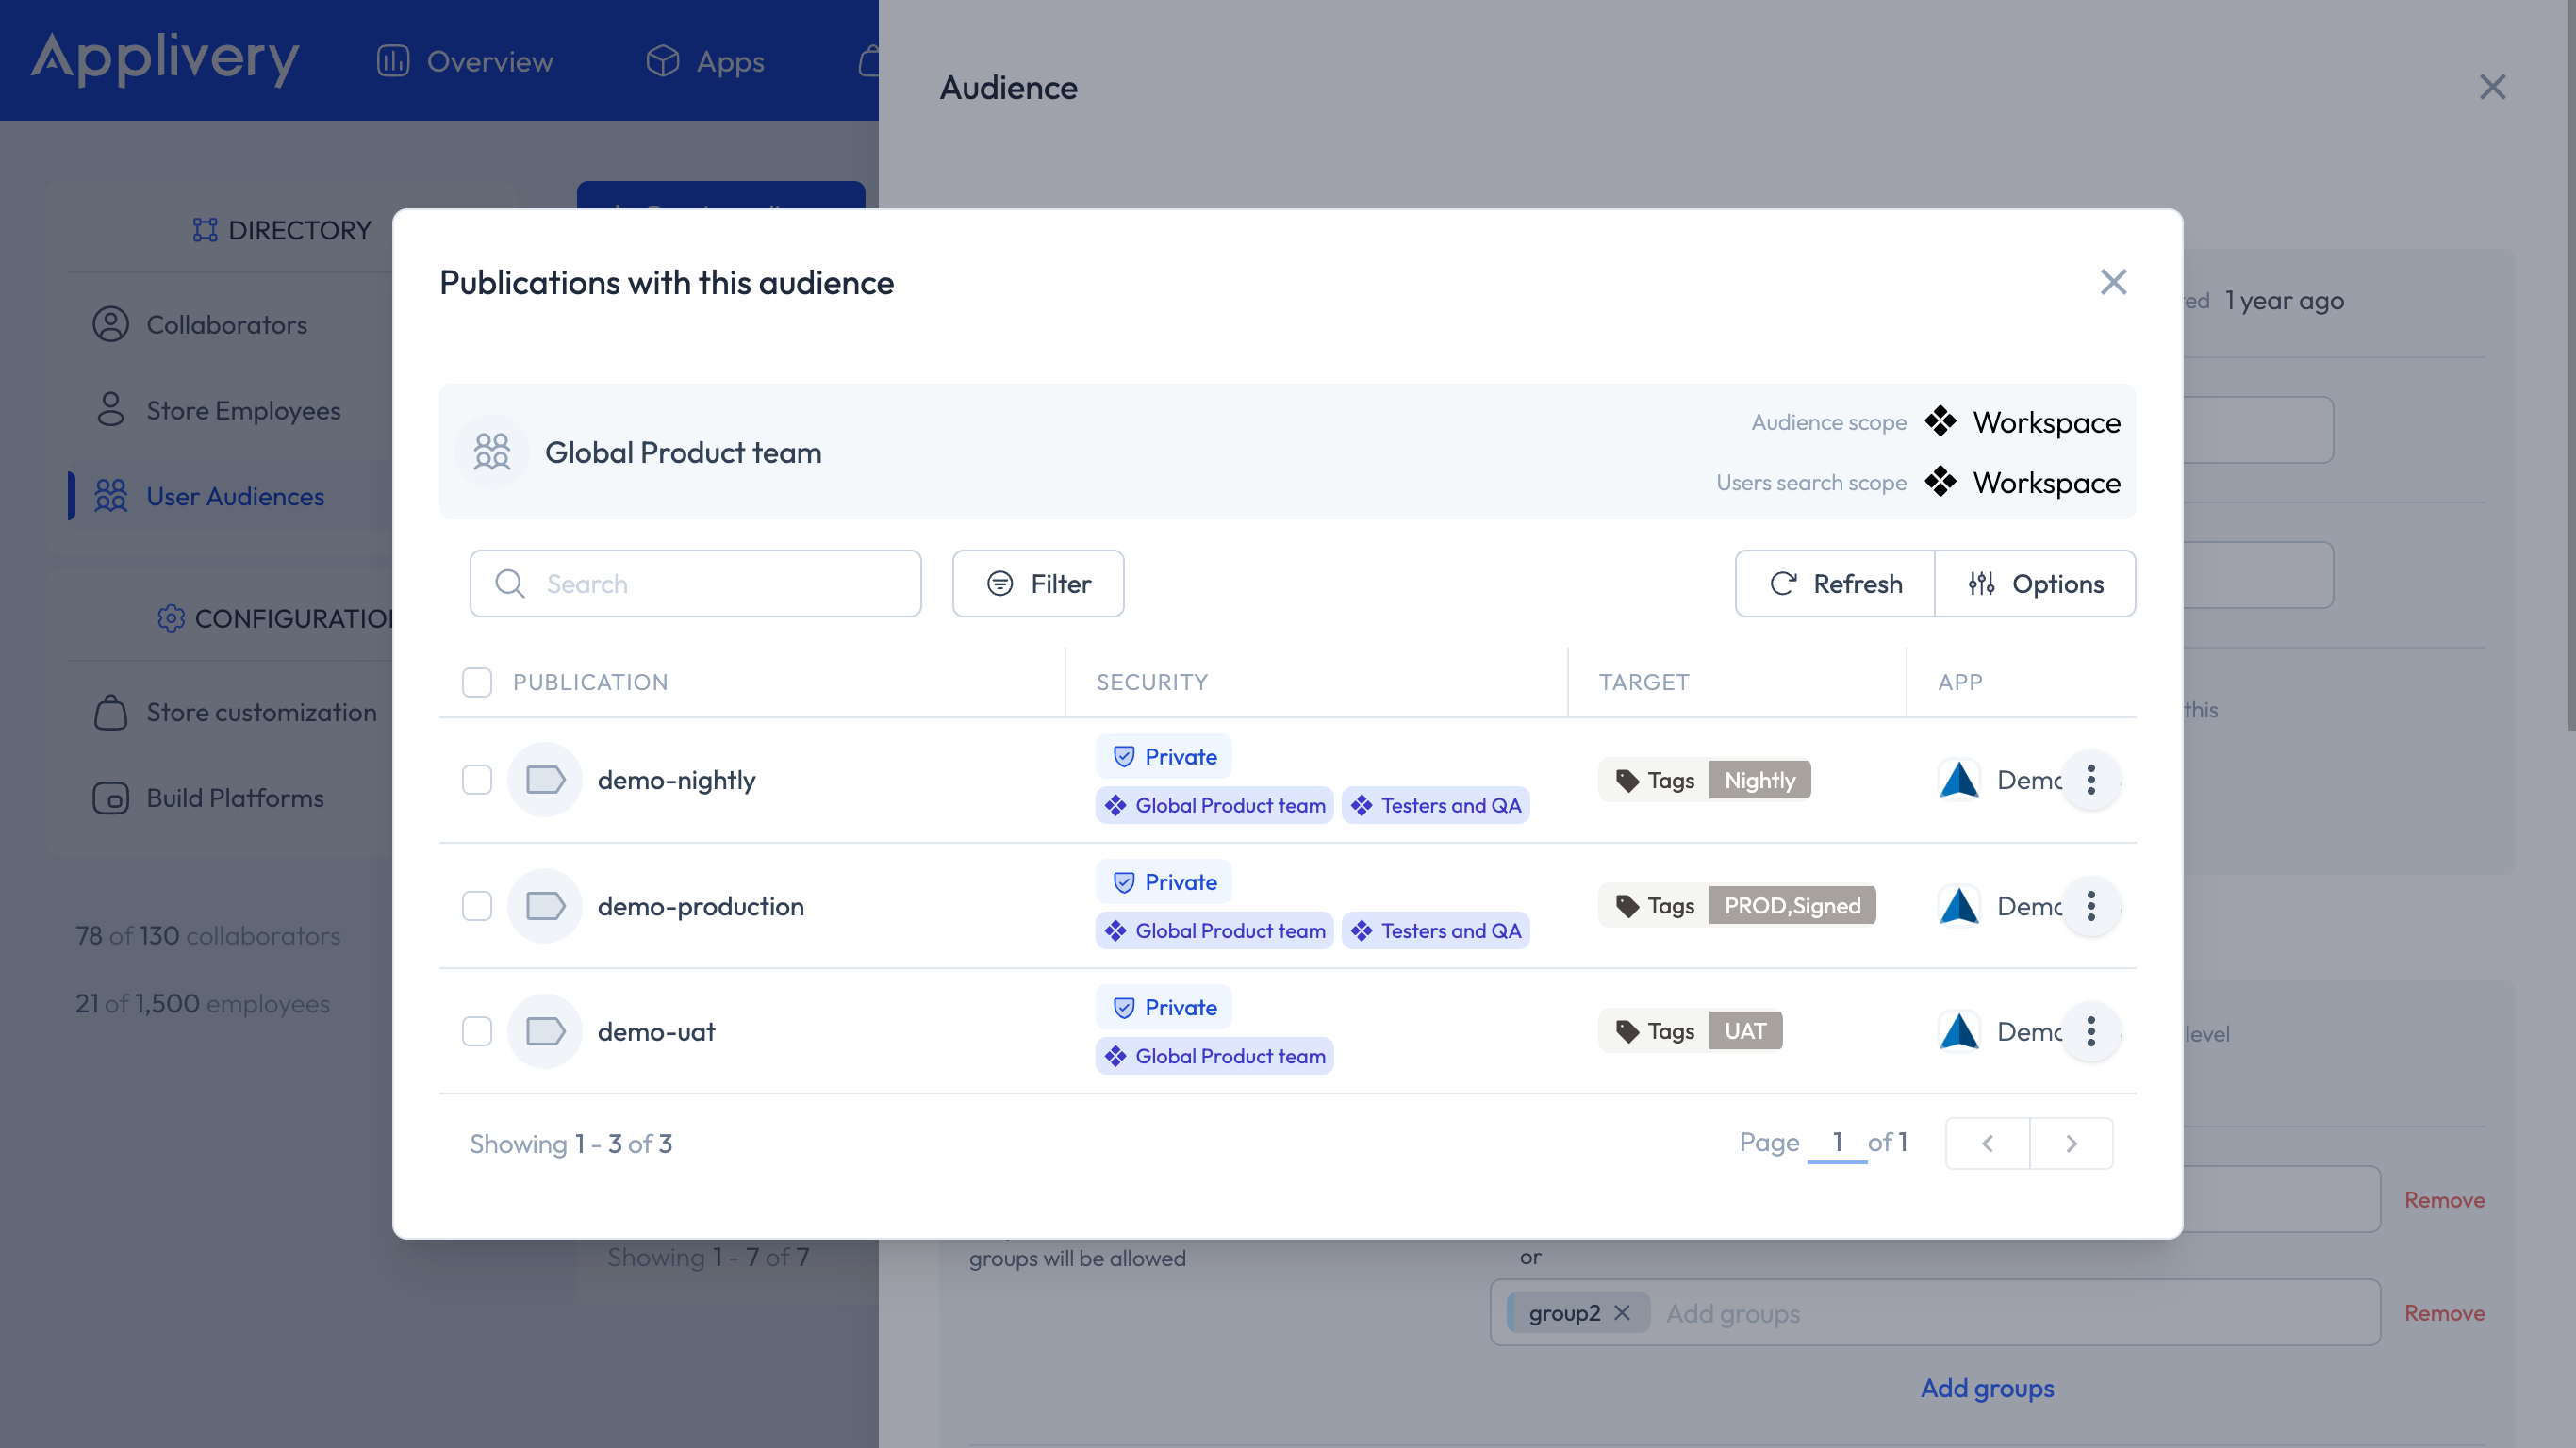The height and width of the screenshot is (1448, 2576).
Task: Select the demo-nightly checkbox
Action: 477,780
